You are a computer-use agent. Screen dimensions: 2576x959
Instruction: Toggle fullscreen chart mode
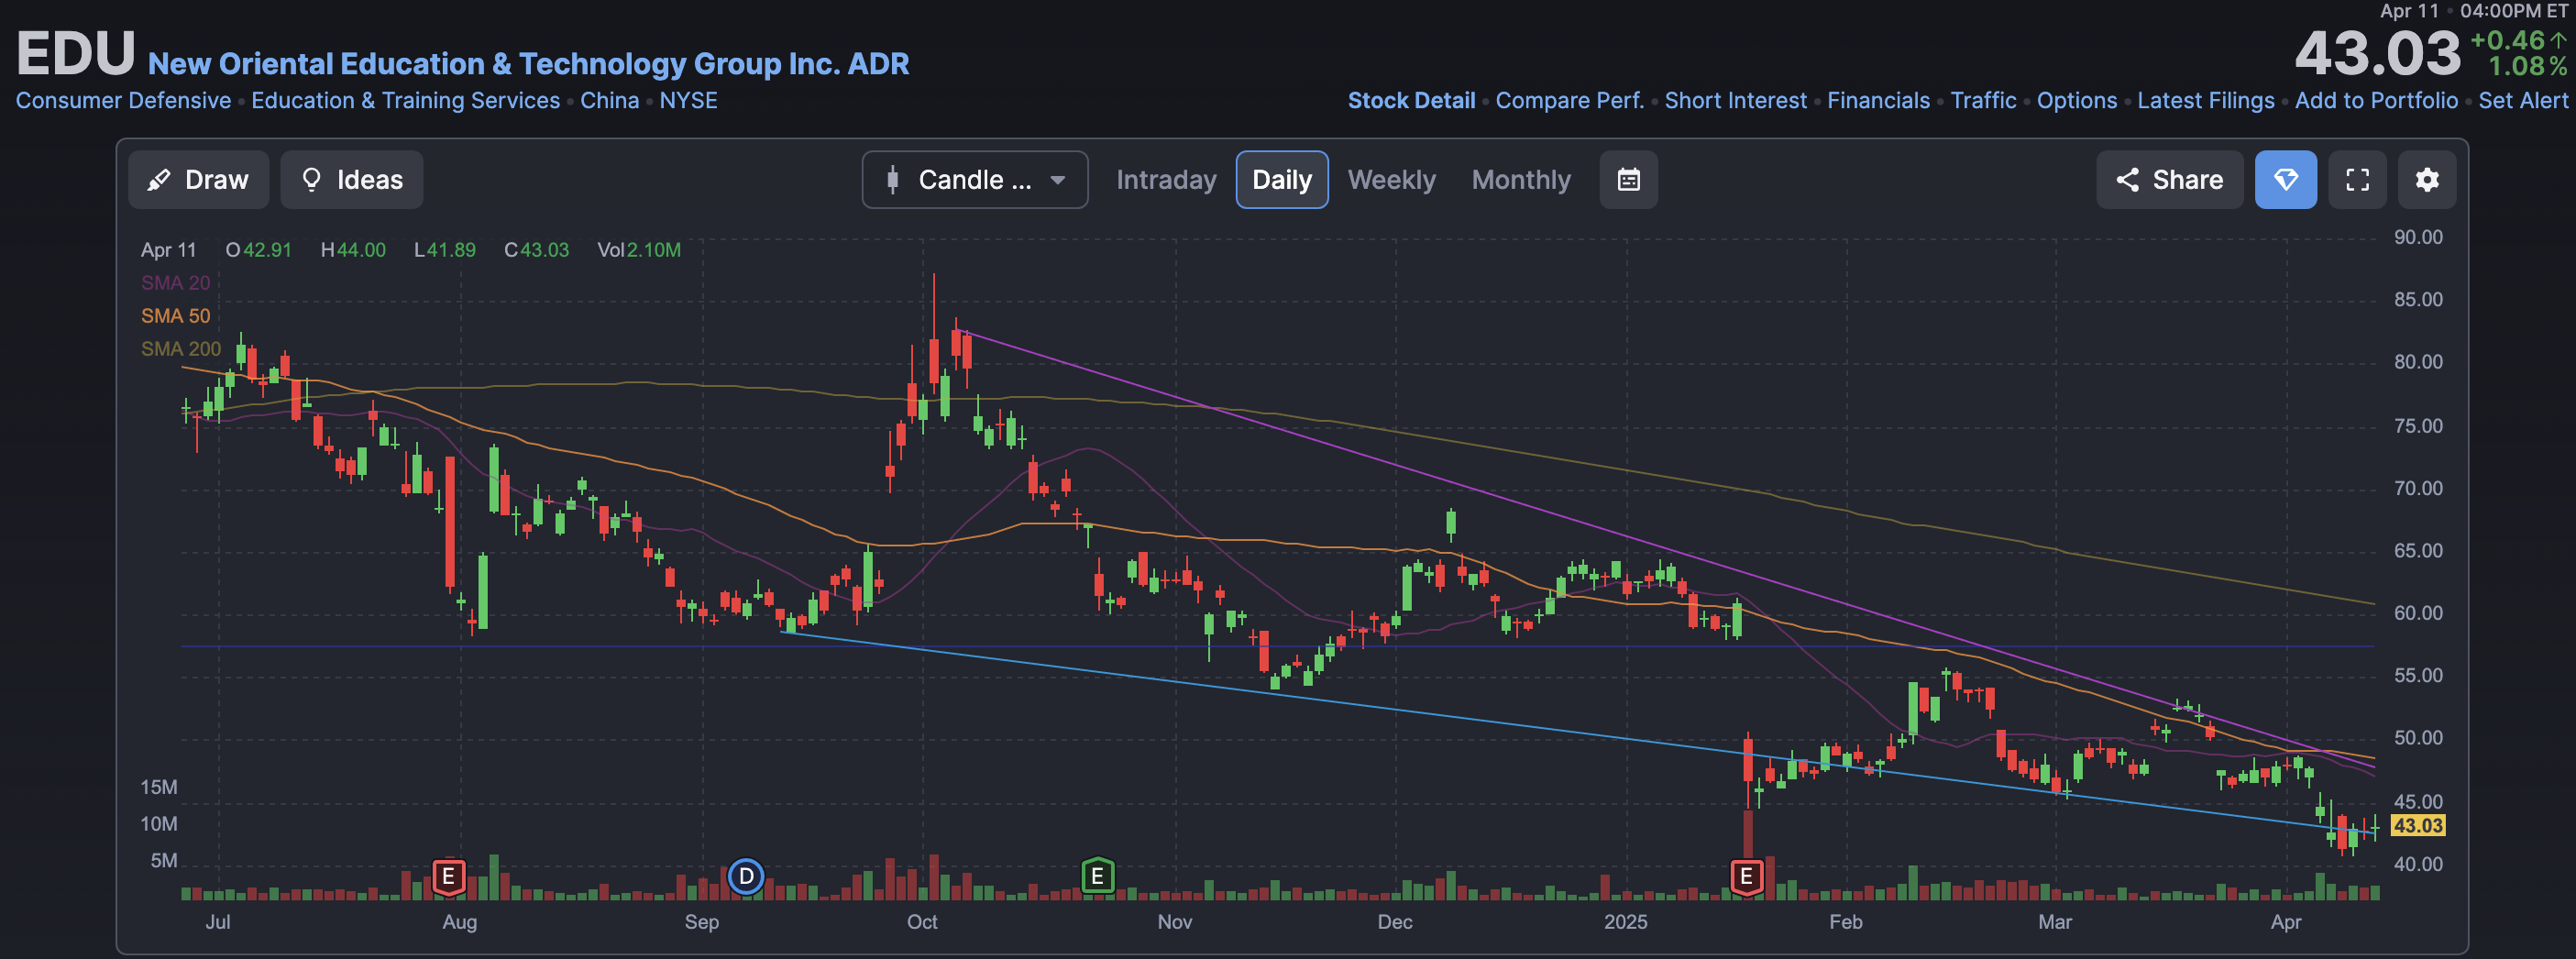point(2357,180)
